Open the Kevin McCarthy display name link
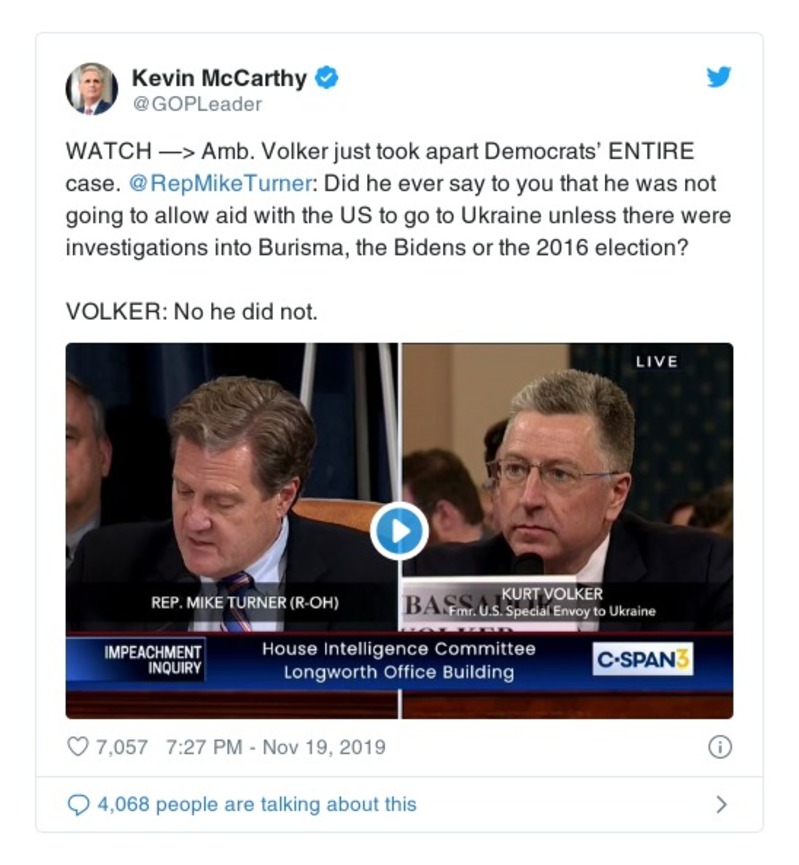The width and height of the screenshot is (799, 865). [x=218, y=77]
